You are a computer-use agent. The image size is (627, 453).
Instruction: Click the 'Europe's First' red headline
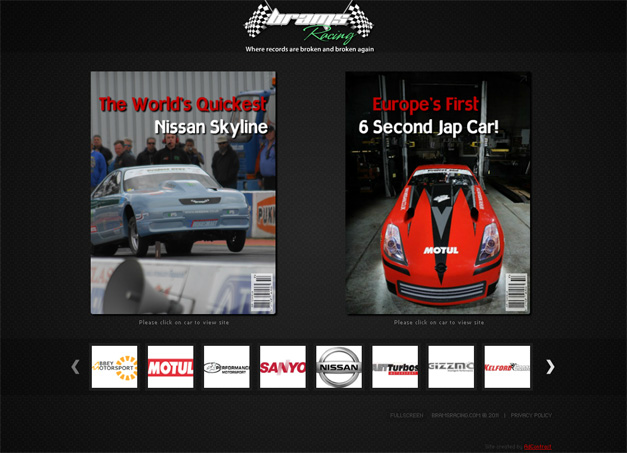click(425, 104)
